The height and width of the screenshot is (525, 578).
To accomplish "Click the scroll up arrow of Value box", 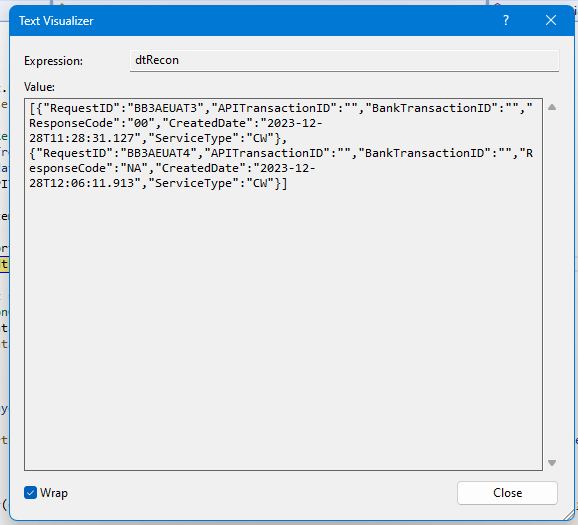I will tap(552, 107).
